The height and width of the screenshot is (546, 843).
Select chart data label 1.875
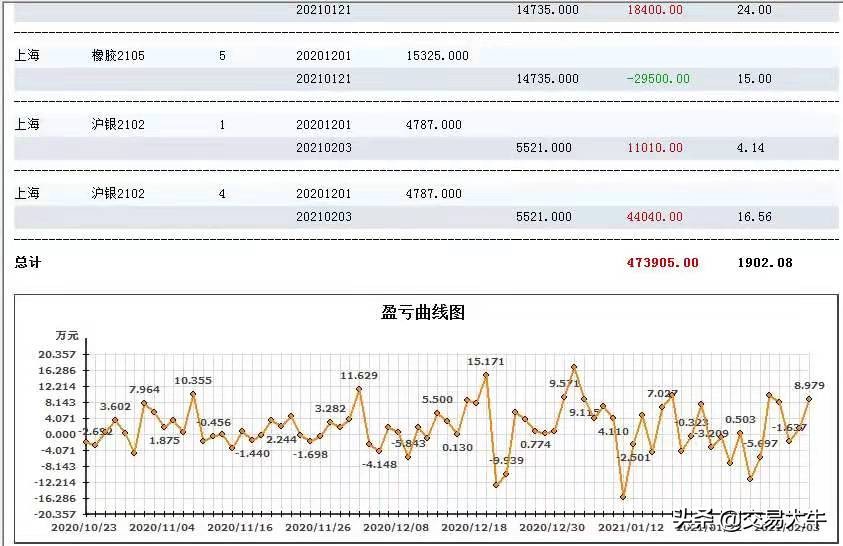(x=164, y=441)
